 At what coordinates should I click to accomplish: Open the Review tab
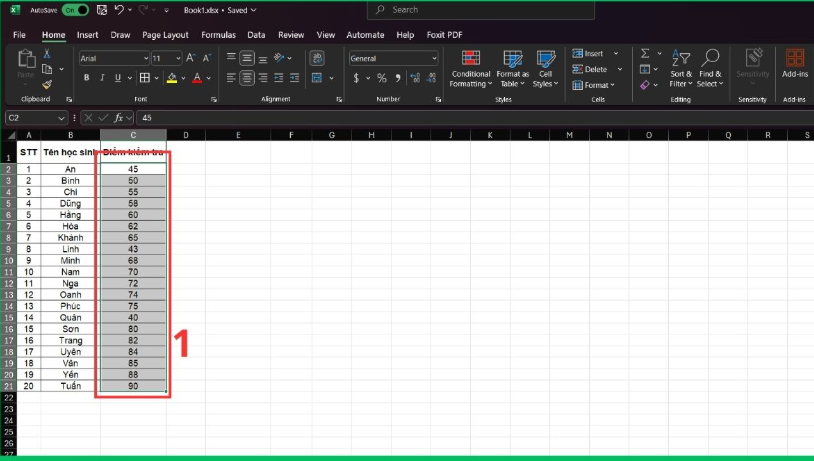point(291,35)
